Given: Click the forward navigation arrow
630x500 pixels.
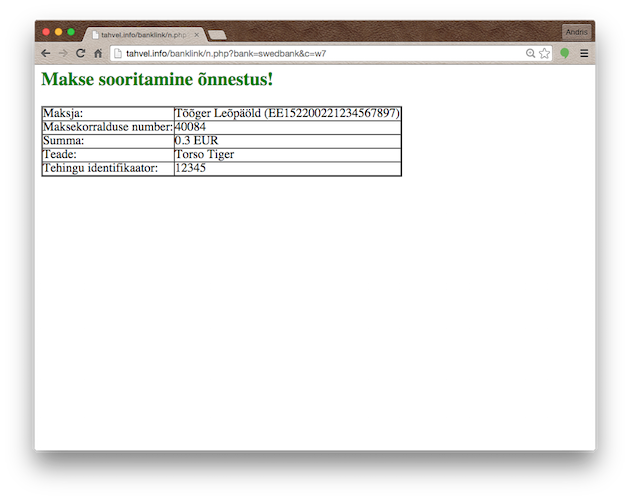Looking at the screenshot, I should (63, 53).
